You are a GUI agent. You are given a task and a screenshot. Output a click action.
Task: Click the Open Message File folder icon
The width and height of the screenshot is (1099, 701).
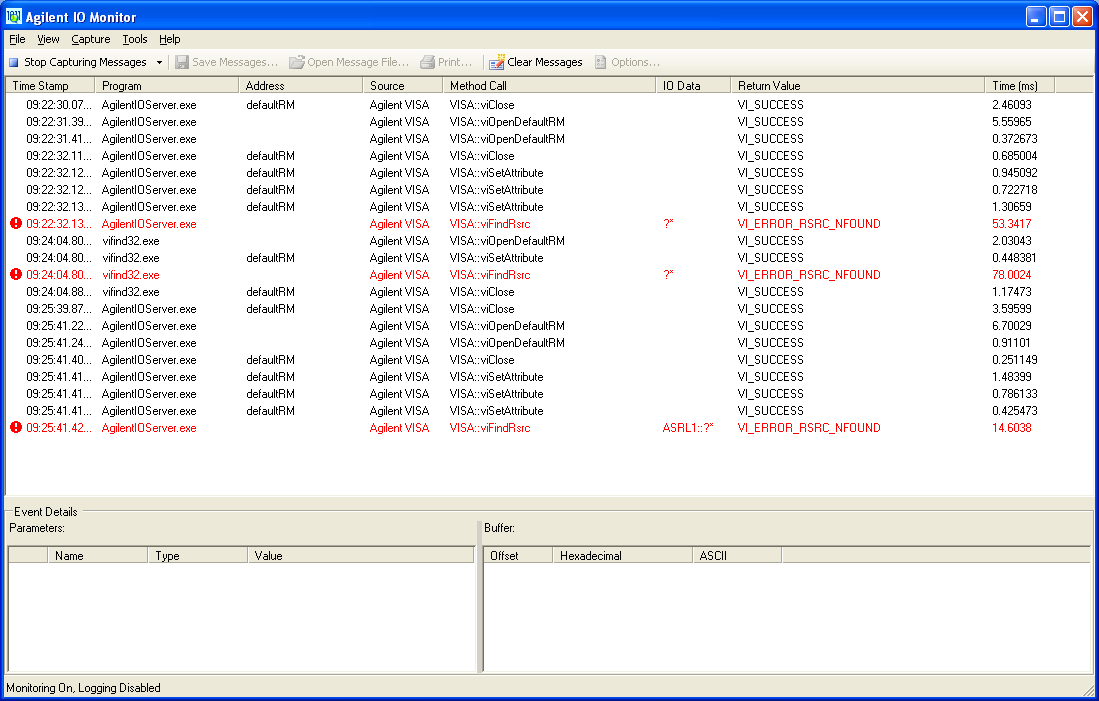coord(297,62)
